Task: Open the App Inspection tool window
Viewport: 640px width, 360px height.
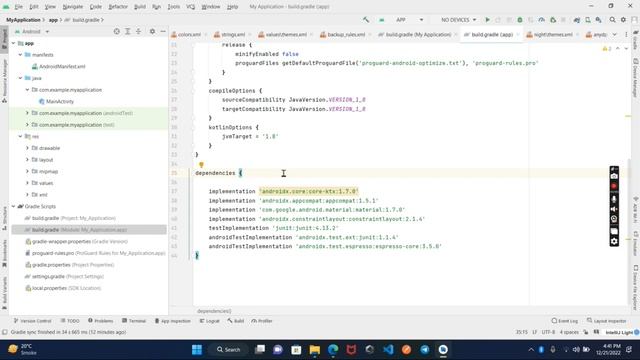Action: 172,321
